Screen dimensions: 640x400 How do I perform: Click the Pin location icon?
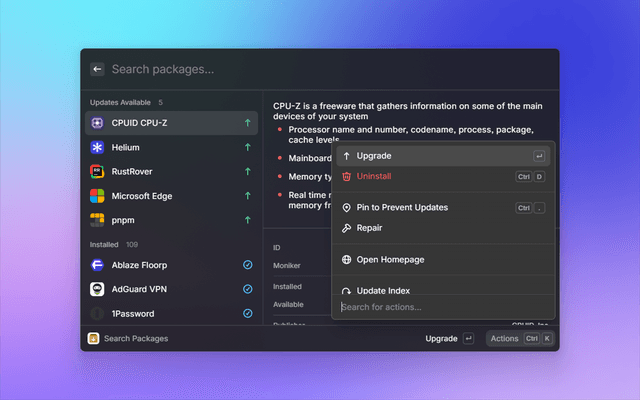tap(346, 207)
